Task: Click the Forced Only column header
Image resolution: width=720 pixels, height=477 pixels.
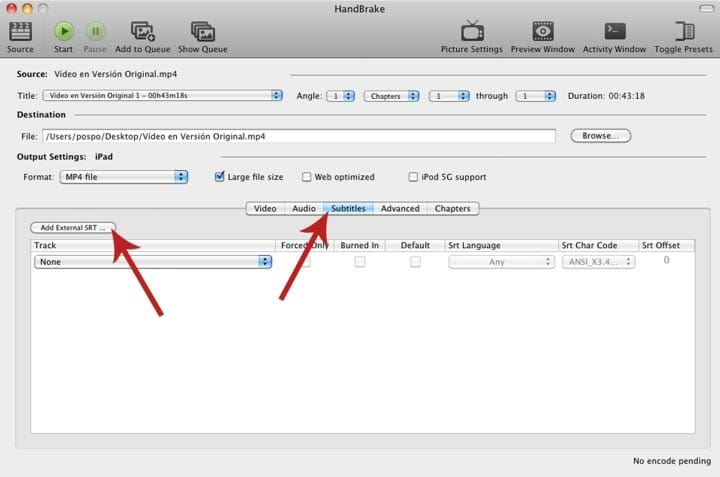Action: (x=305, y=245)
